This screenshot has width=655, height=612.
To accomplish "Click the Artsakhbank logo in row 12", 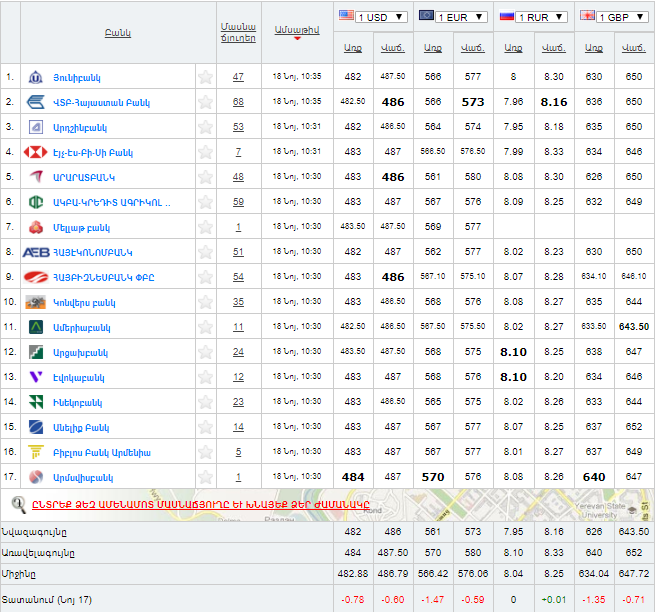I will pos(36,352).
